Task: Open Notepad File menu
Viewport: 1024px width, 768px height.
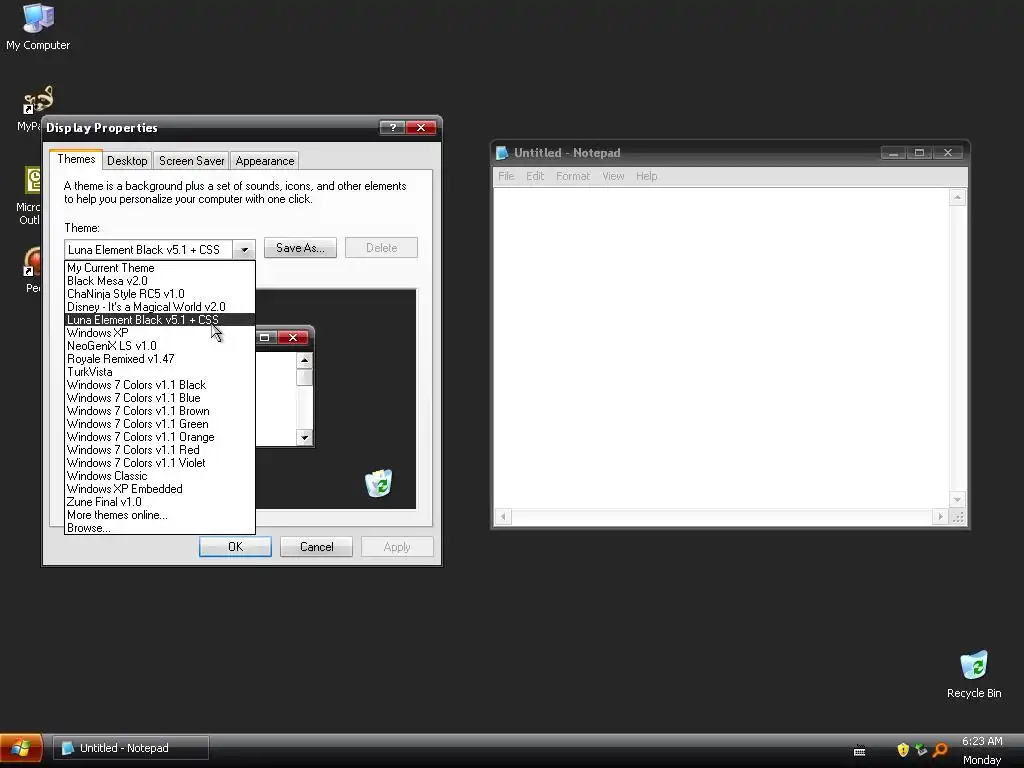Action: pos(506,176)
